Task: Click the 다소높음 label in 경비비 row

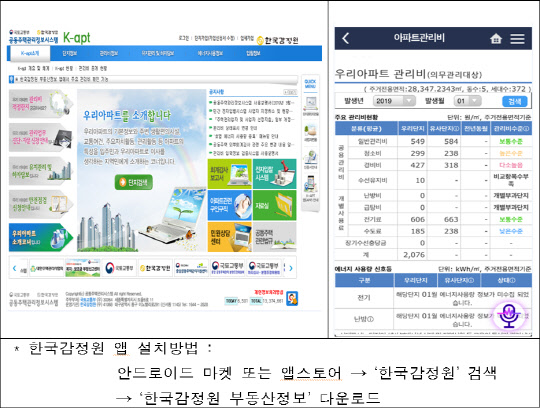Action: 511,165
